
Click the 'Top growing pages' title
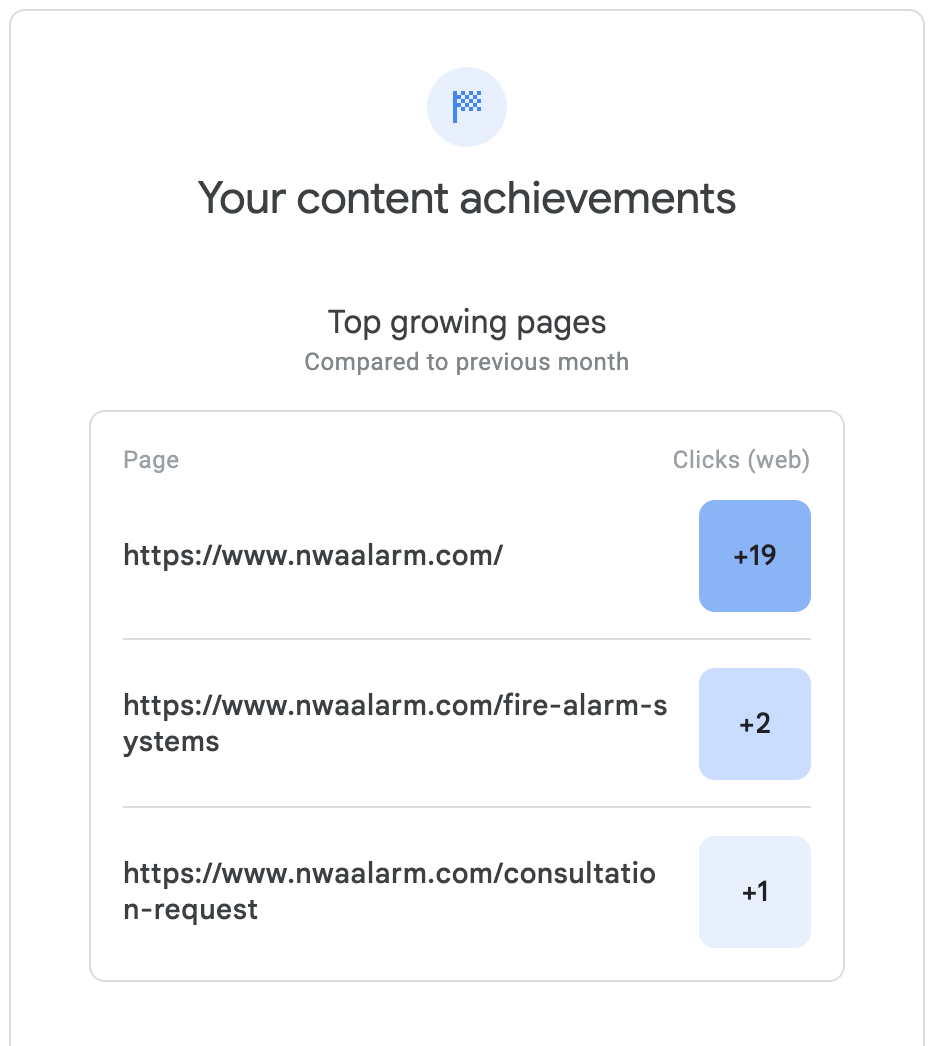(467, 323)
